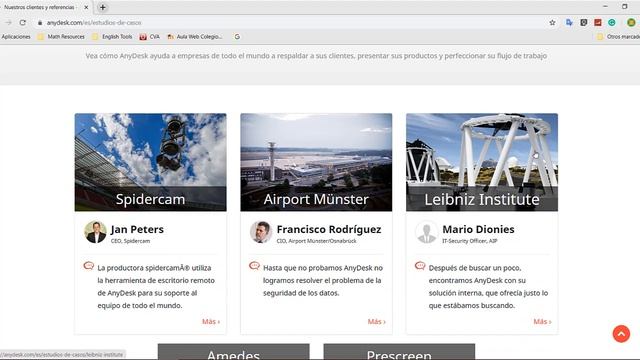Restore the browser window size
The width and height of the screenshot is (640, 360).
[x=624, y=7]
